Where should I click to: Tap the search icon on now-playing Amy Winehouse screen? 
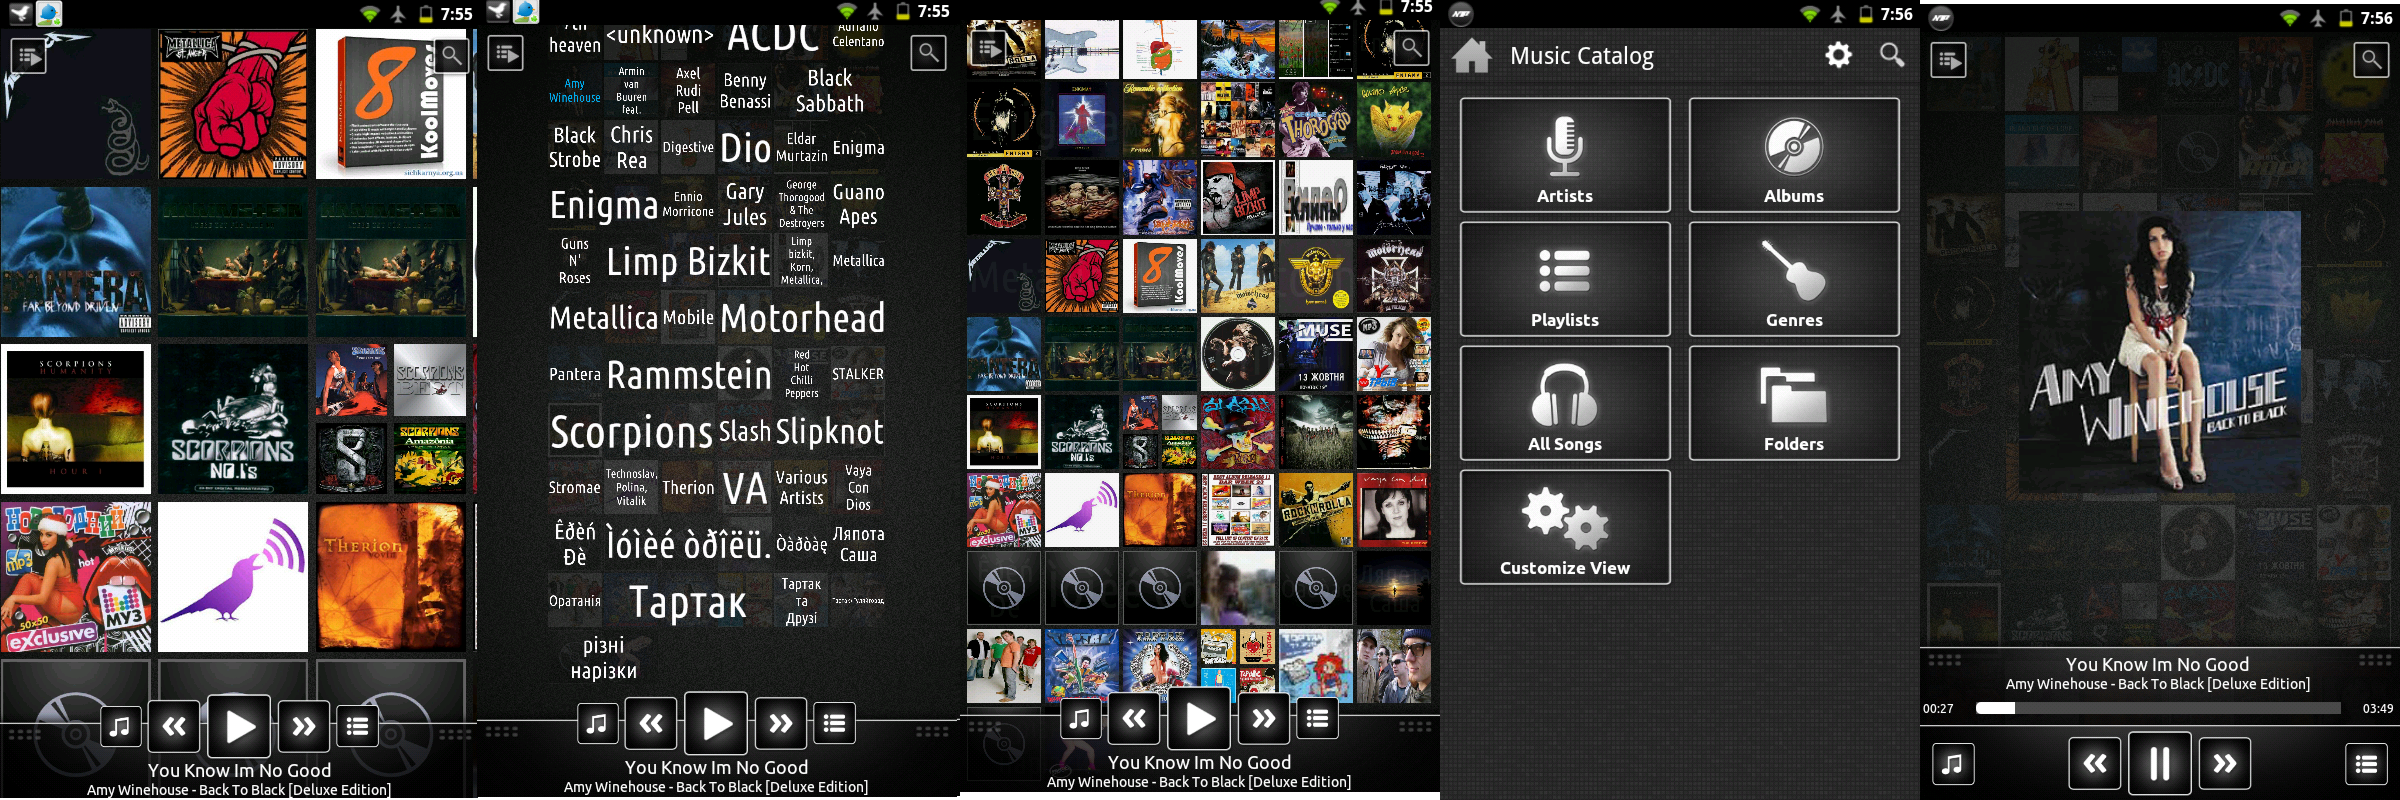2371,60
